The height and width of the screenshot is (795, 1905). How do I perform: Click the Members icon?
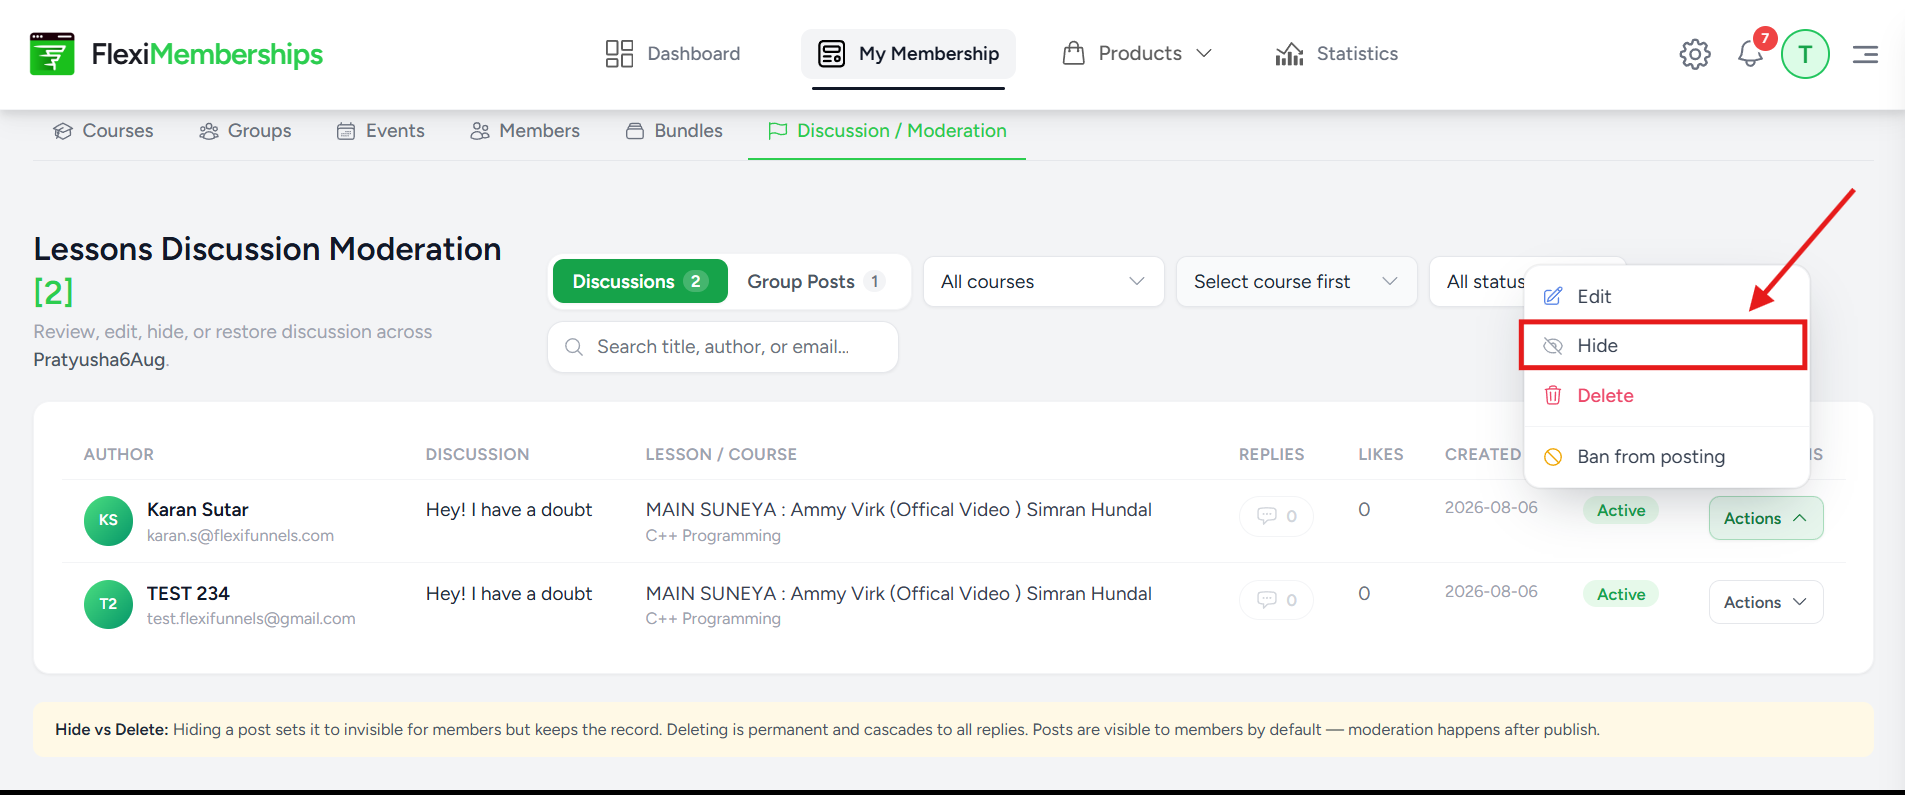[x=480, y=131]
